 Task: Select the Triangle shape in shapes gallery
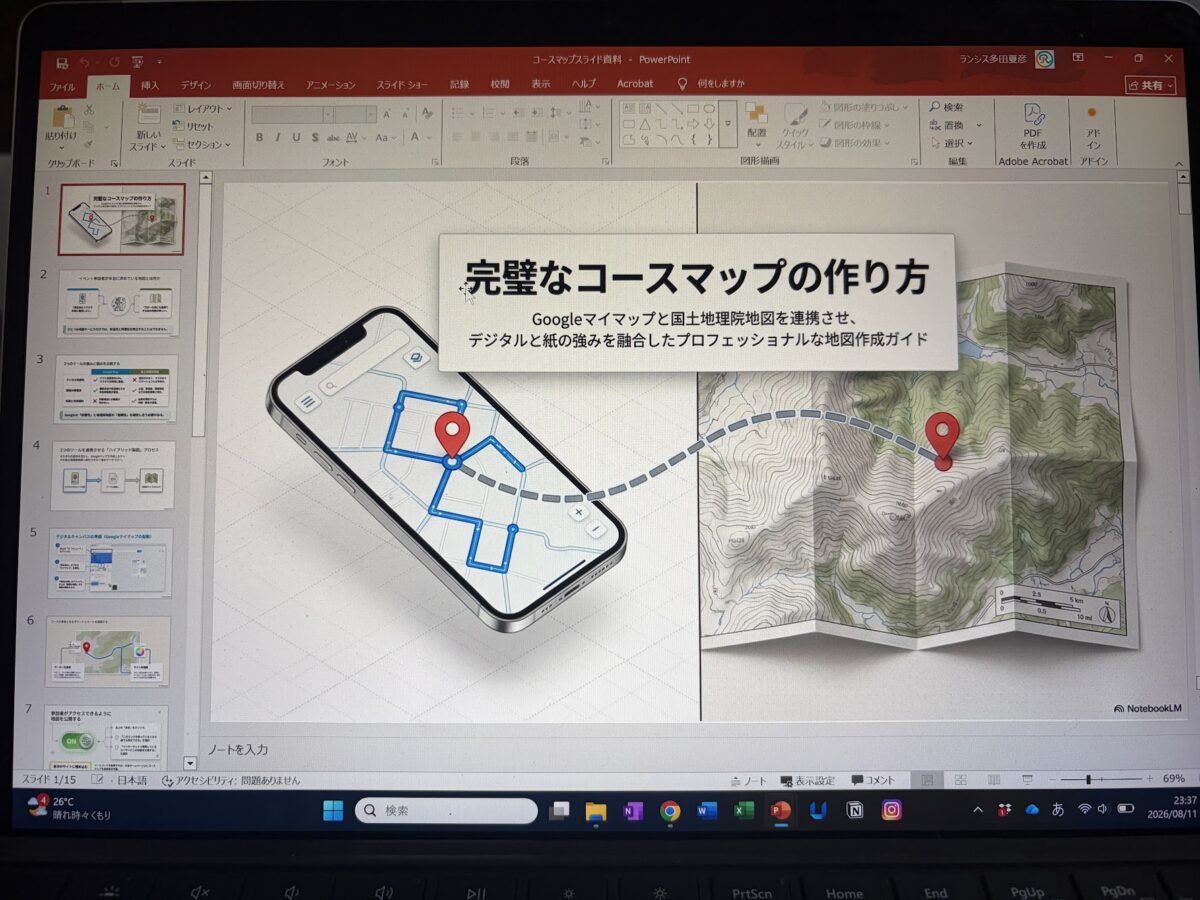[644, 124]
